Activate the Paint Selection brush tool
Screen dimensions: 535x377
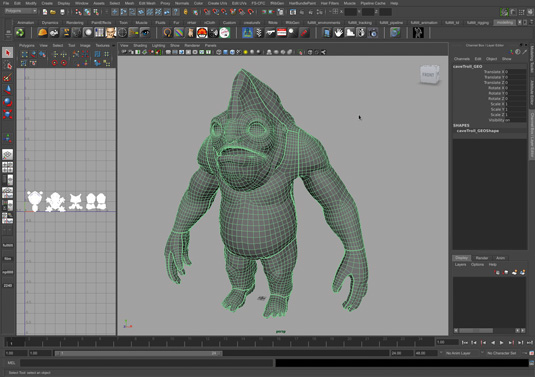pos(8,78)
